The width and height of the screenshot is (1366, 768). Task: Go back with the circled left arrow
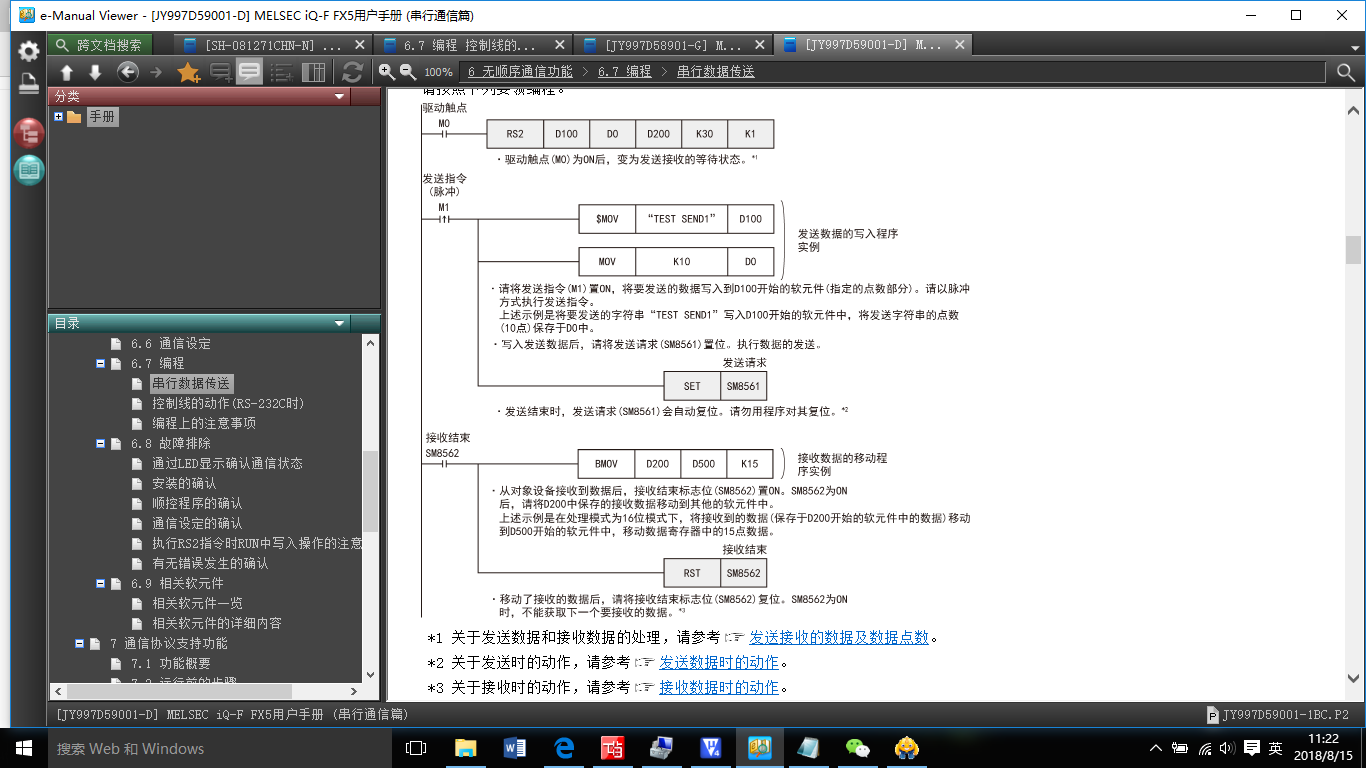(127, 72)
